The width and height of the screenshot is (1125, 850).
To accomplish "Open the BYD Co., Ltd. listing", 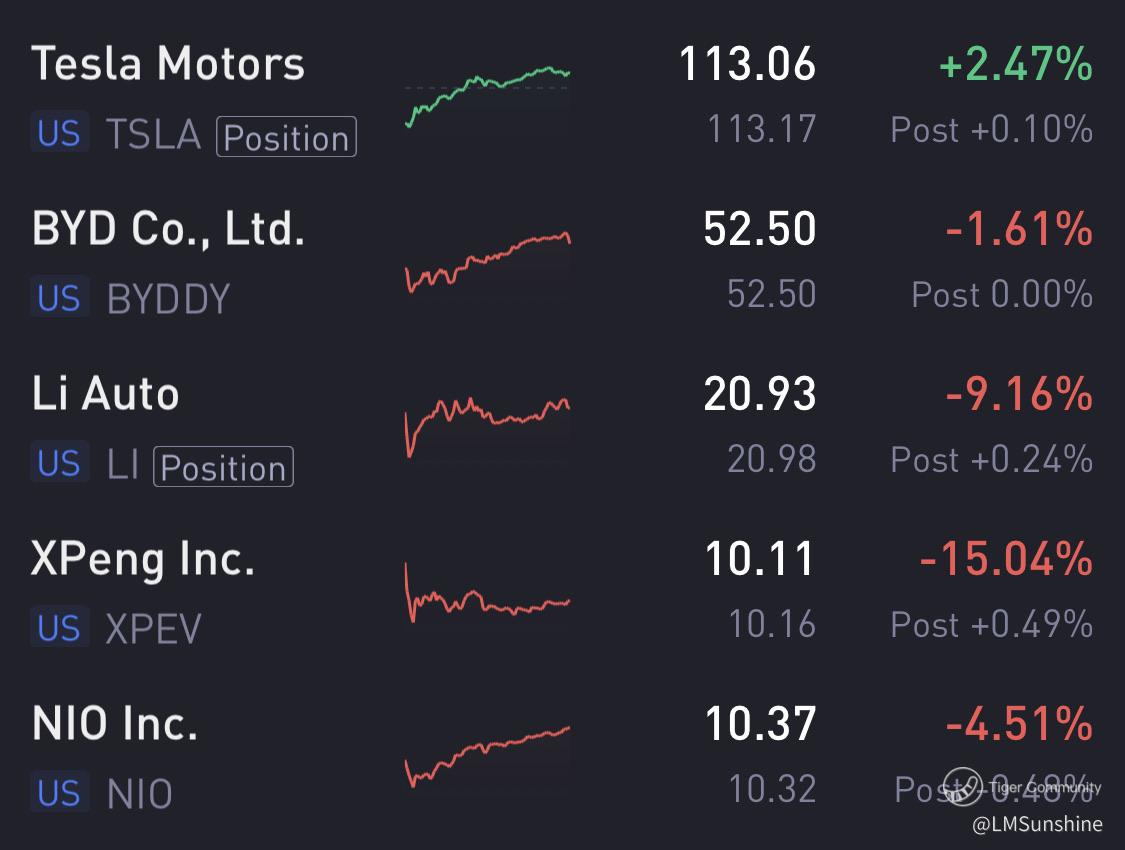I will [168, 229].
